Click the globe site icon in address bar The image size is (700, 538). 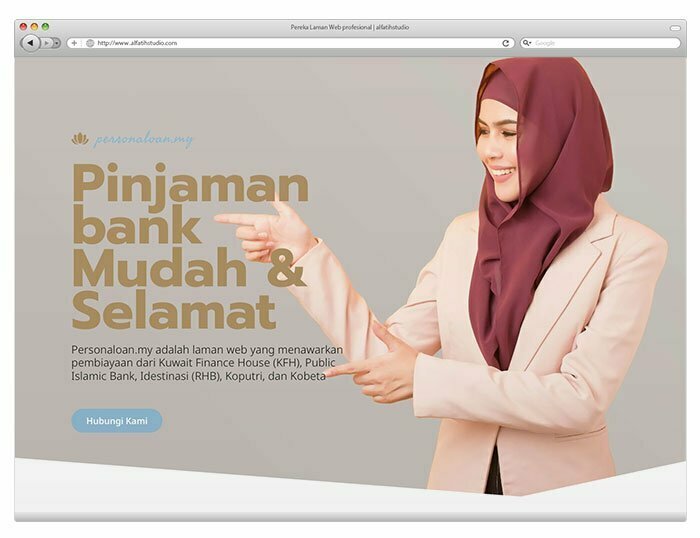(90, 43)
